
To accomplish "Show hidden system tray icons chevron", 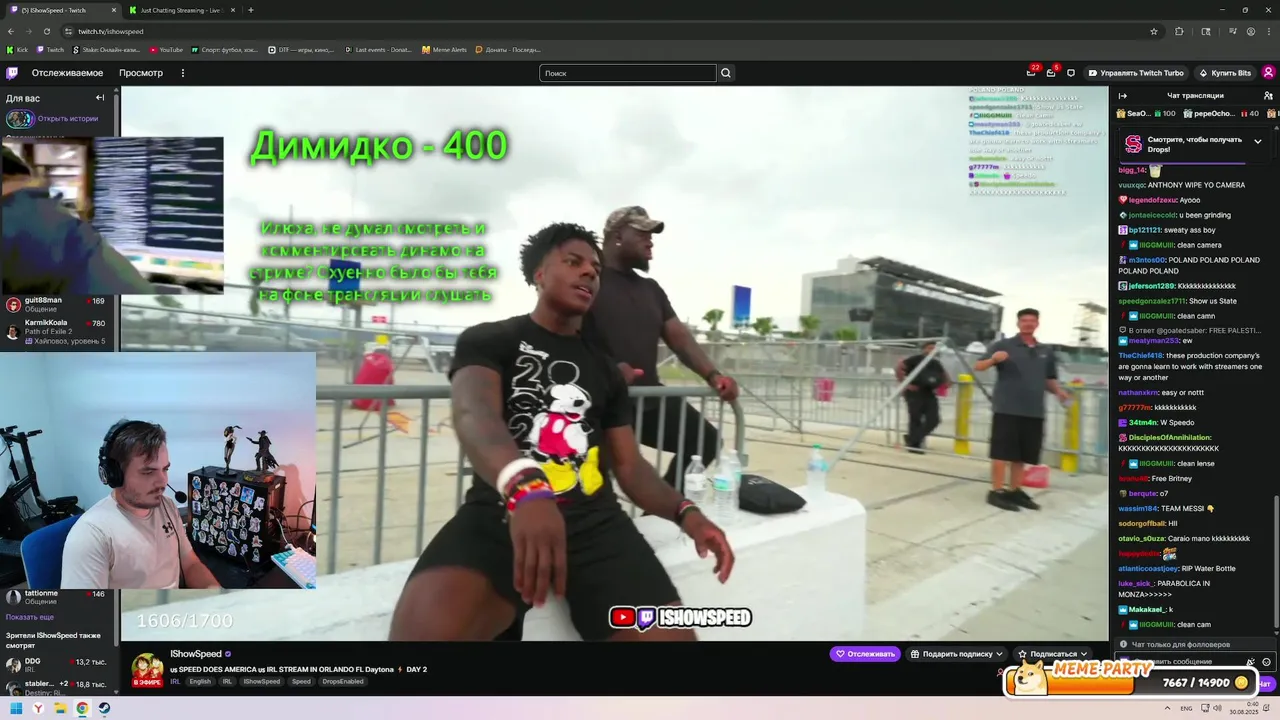I will point(1165,708).
